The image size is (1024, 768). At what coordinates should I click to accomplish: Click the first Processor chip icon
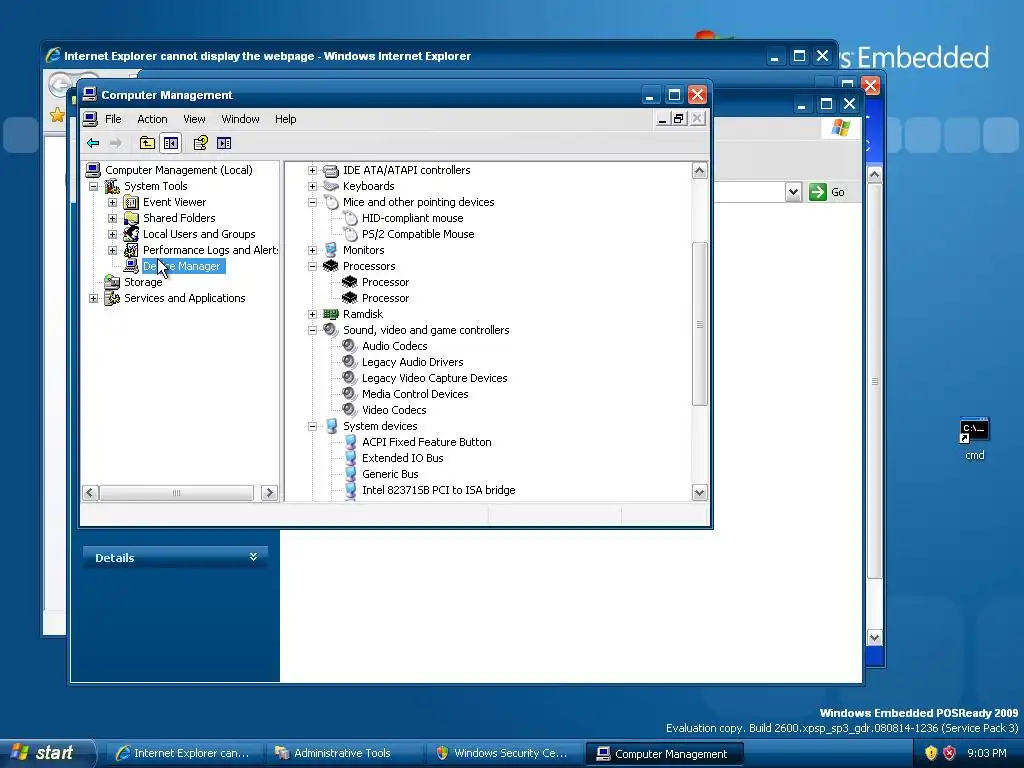pyautogui.click(x=350, y=282)
